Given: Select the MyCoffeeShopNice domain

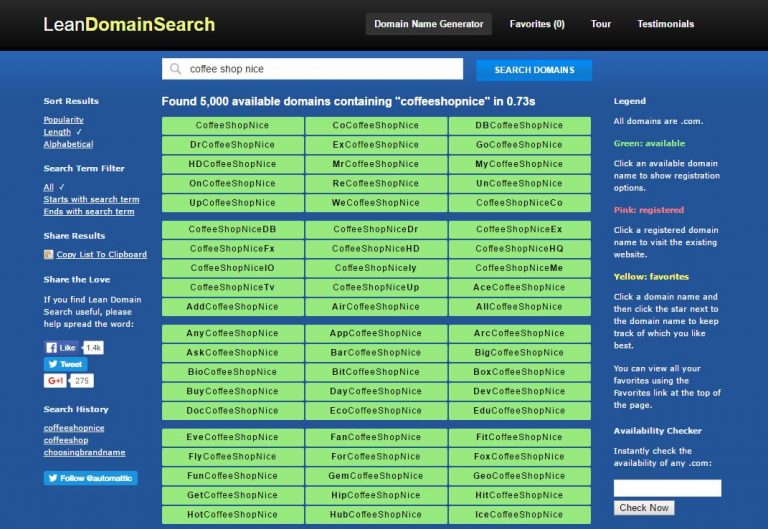Looking at the screenshot, I should click(520, 164).
